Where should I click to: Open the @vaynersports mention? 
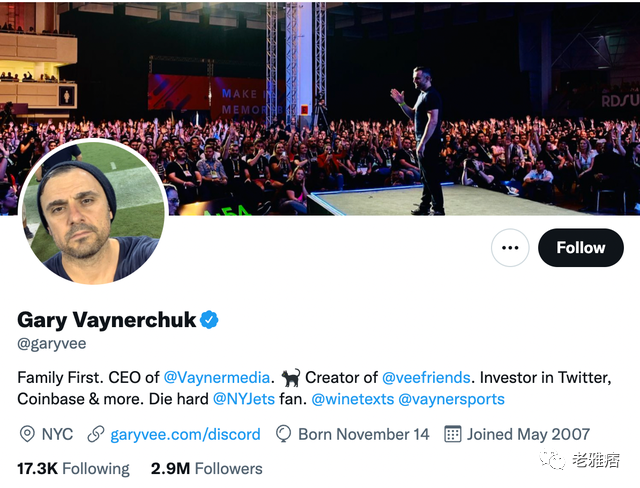point(451,399)
